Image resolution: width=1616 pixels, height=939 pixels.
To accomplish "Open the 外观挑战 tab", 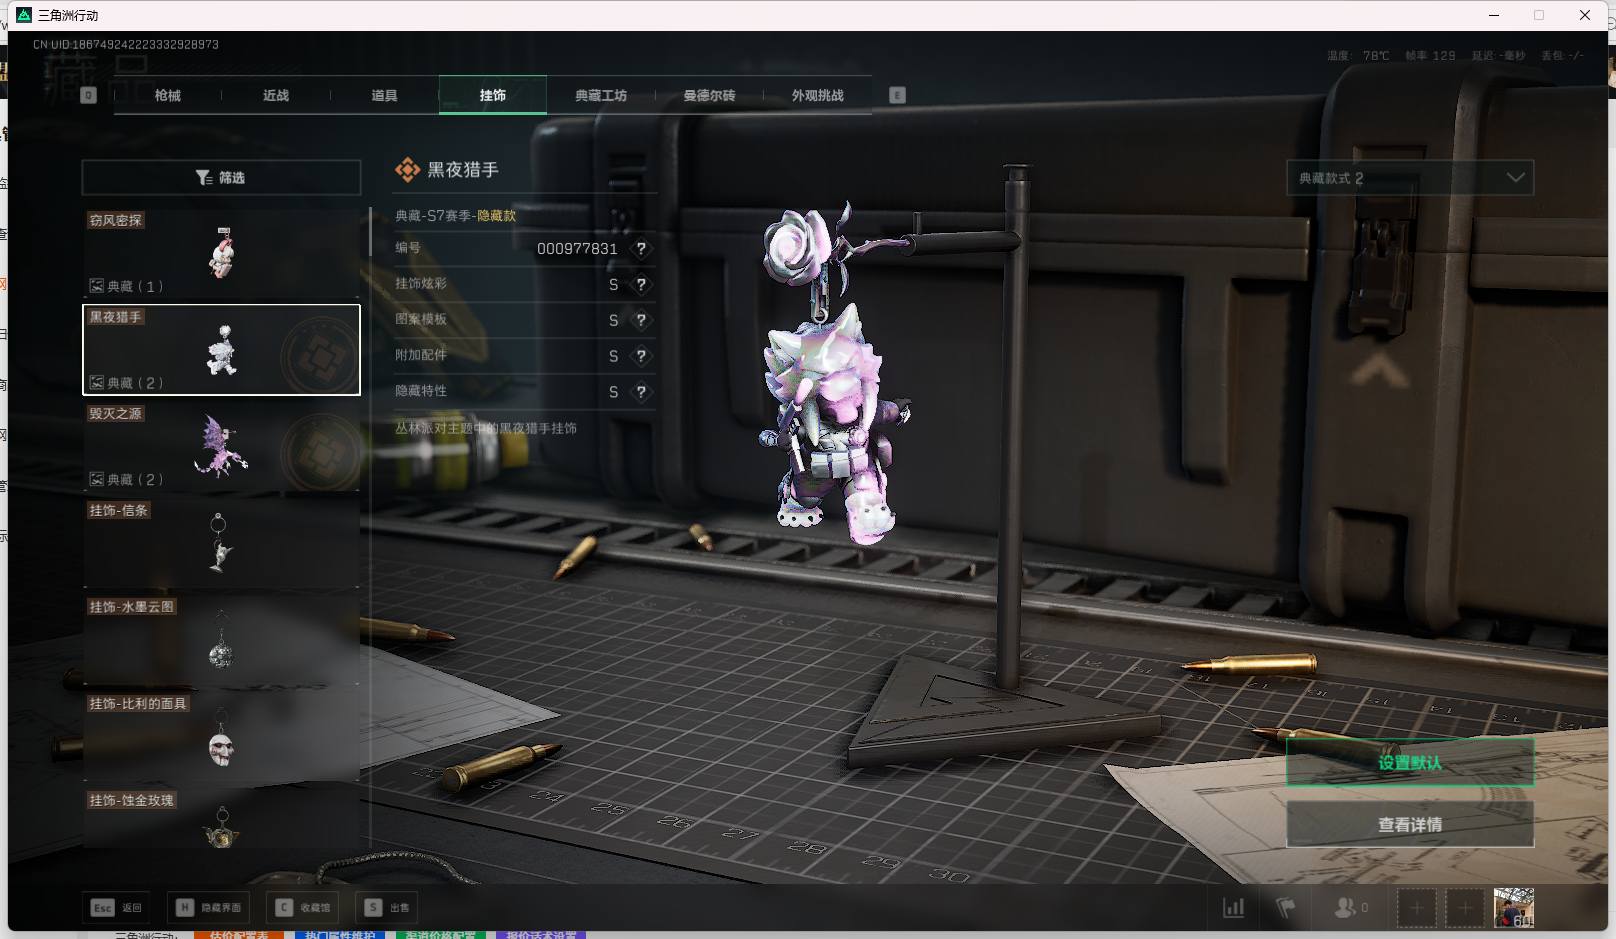I will pos(817,96).
